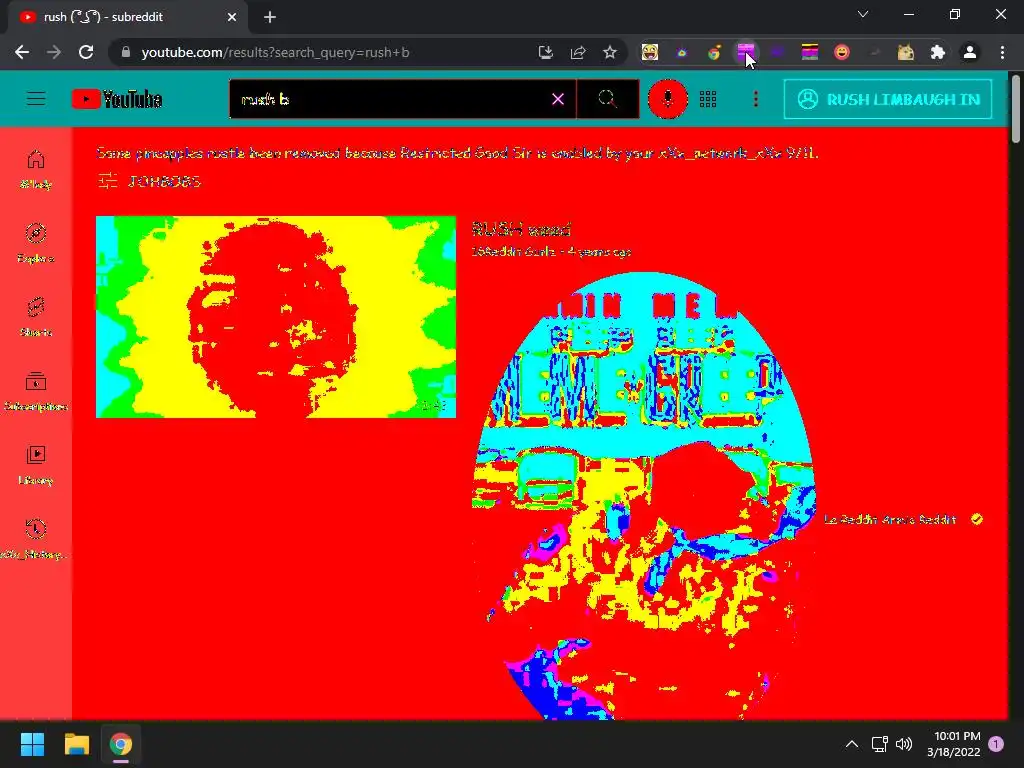Expand the JOHBOBS filters control
The image size is (1024, 768).
(149, 181)
